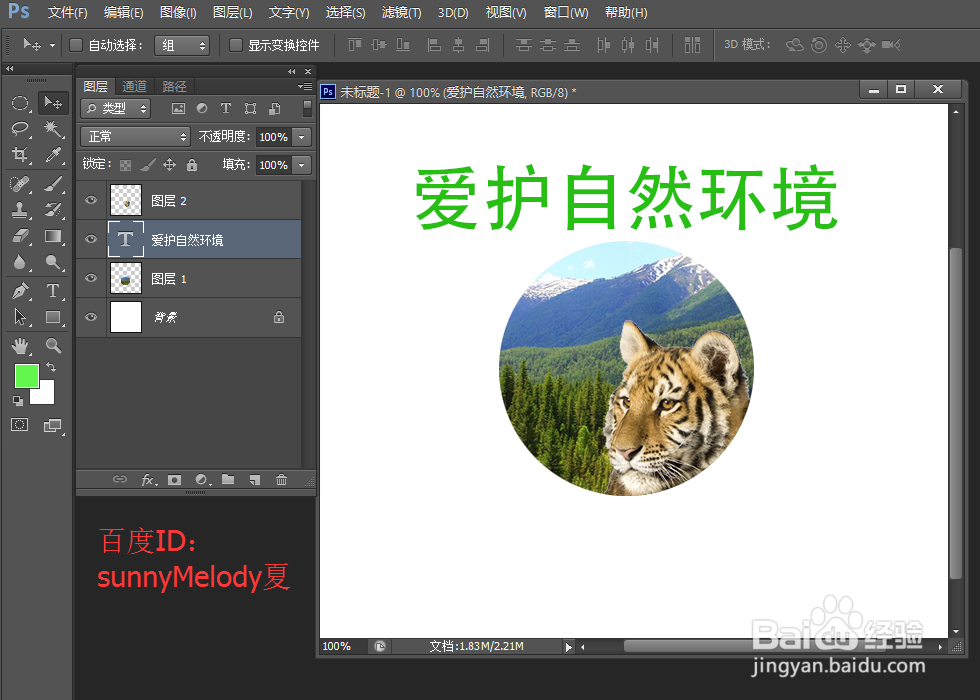The height and width of the screenshot is (700, 980).
Task: Hide the 背景 layer
Action: coord(91,317)
